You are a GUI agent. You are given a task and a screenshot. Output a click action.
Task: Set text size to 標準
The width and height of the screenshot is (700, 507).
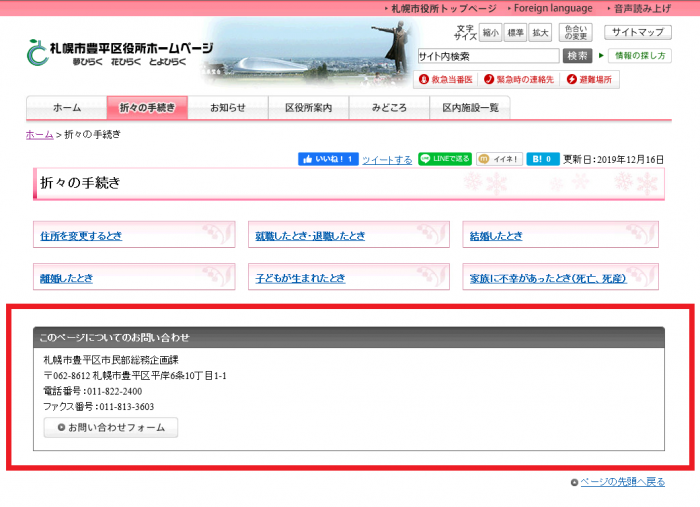point(515,32)
